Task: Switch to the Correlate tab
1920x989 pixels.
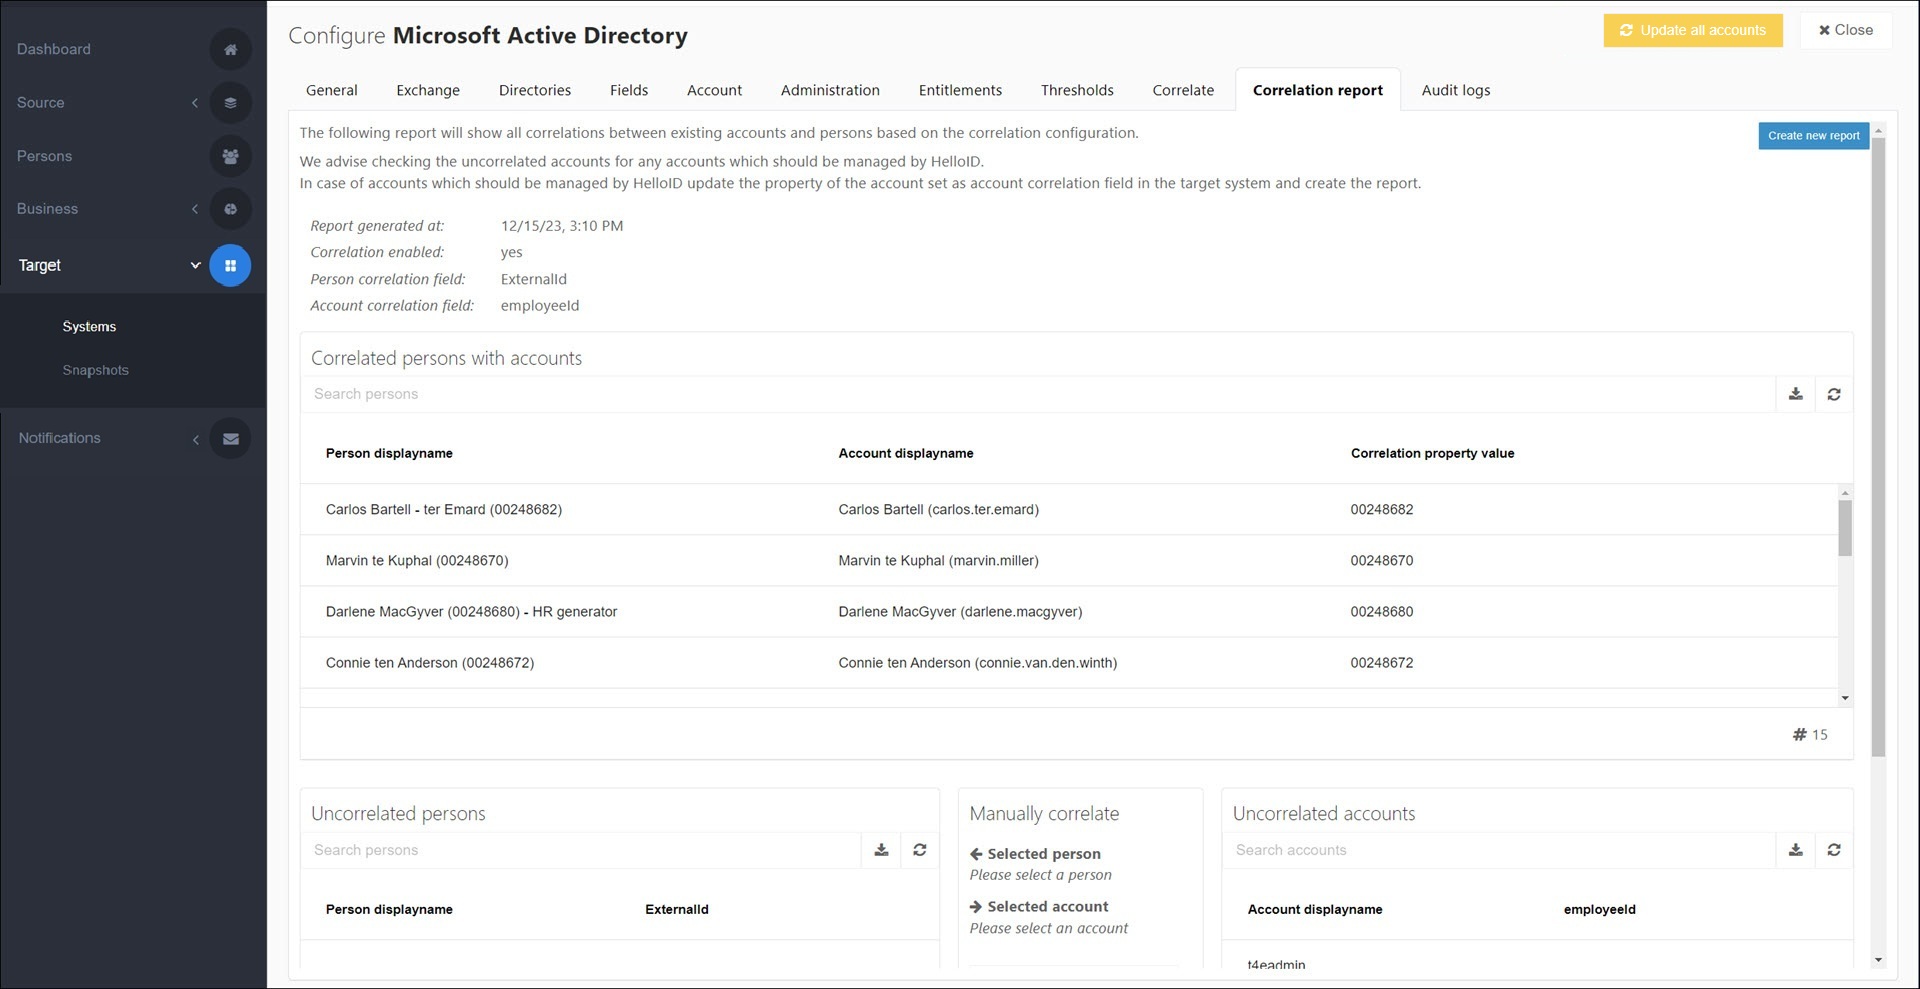Action: pos(1183,90)
